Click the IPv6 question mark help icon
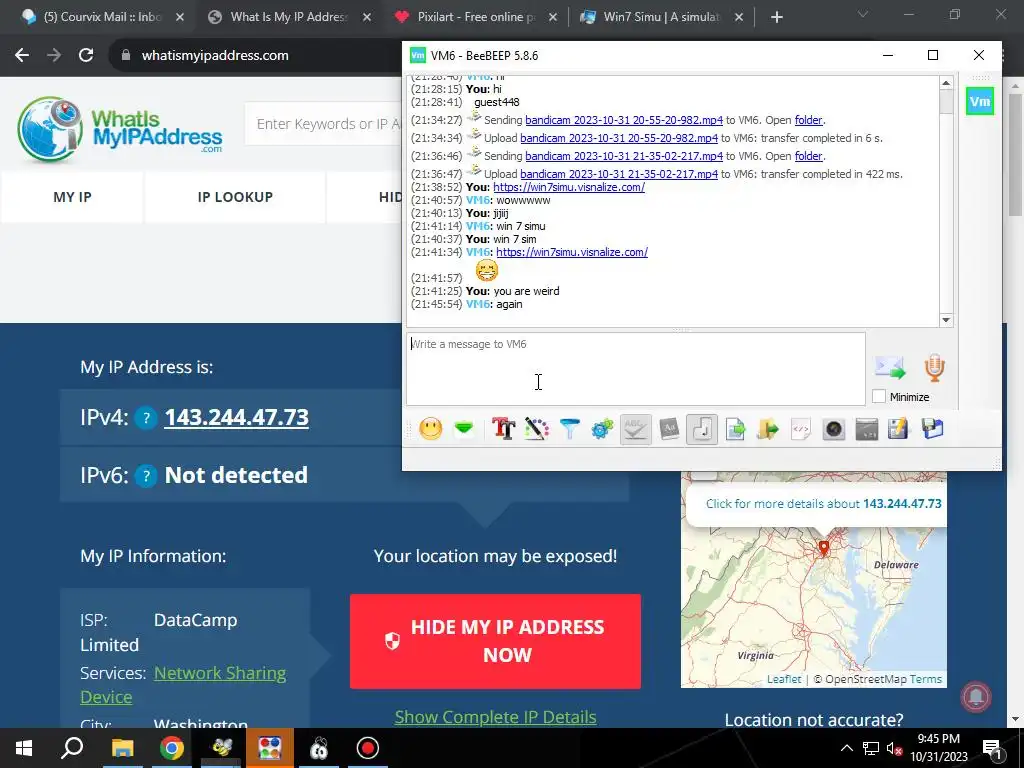1024x768 pixels. point(146,476)
